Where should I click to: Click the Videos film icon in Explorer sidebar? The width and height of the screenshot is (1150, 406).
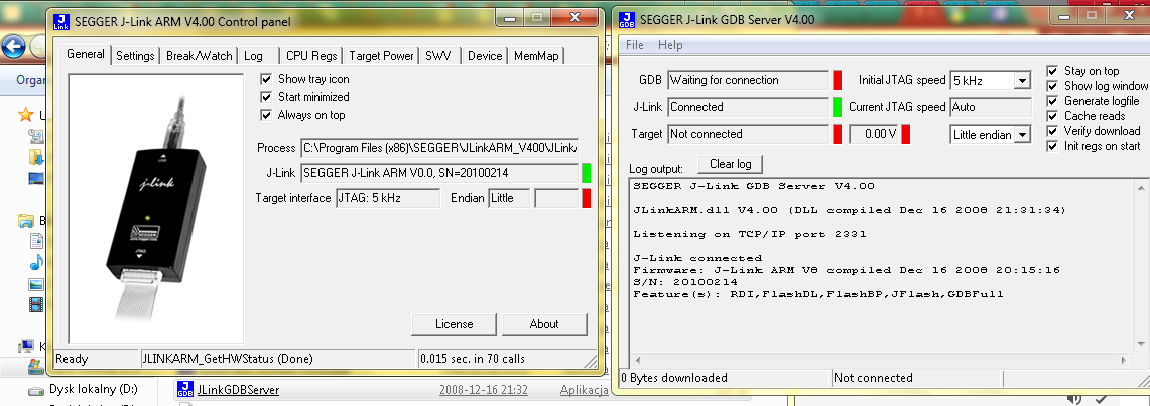pos(36,304)
